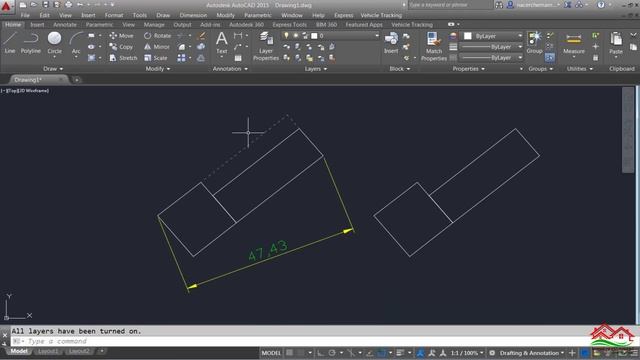Select the 47.43 dimension text

click(268, 251)
